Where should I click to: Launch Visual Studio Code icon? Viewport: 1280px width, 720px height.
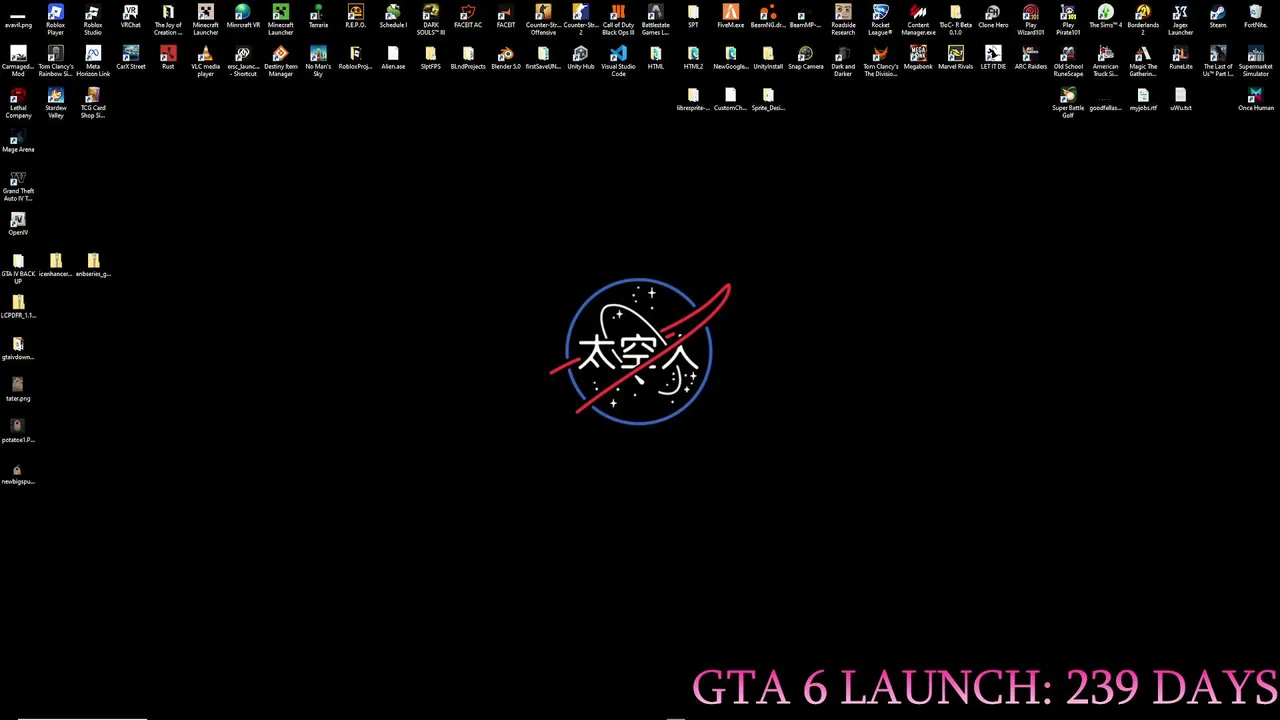pyautogui.click(x=618, y=61)
